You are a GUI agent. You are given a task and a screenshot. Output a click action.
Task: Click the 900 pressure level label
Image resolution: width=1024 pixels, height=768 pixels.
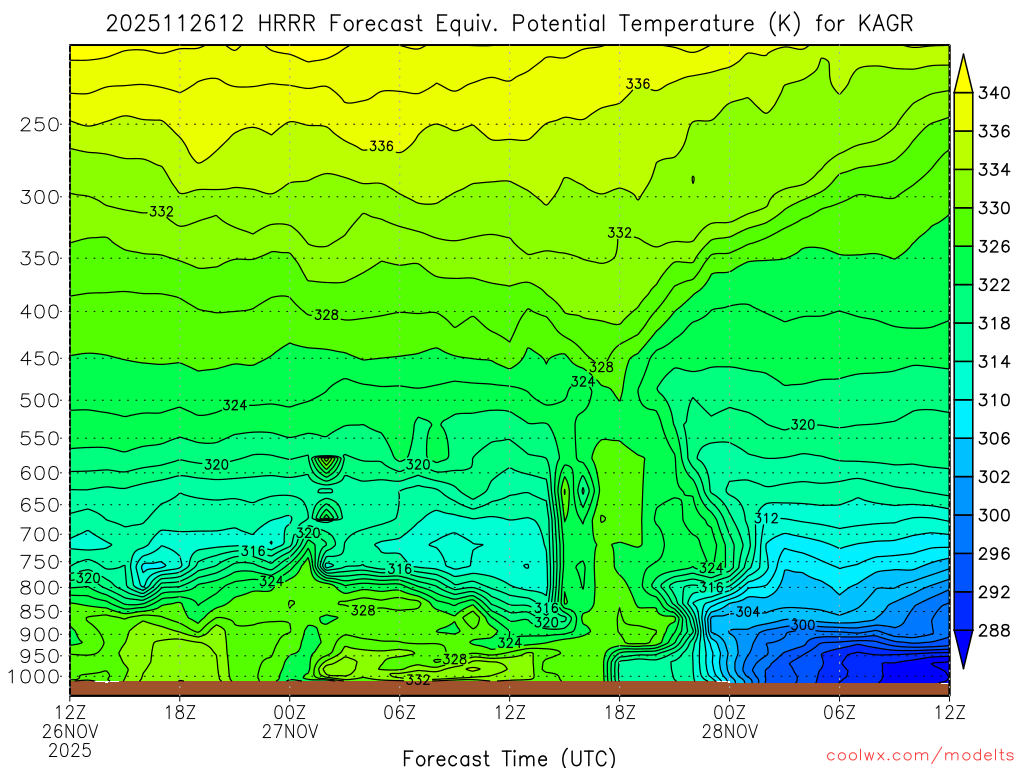point(40,634)
